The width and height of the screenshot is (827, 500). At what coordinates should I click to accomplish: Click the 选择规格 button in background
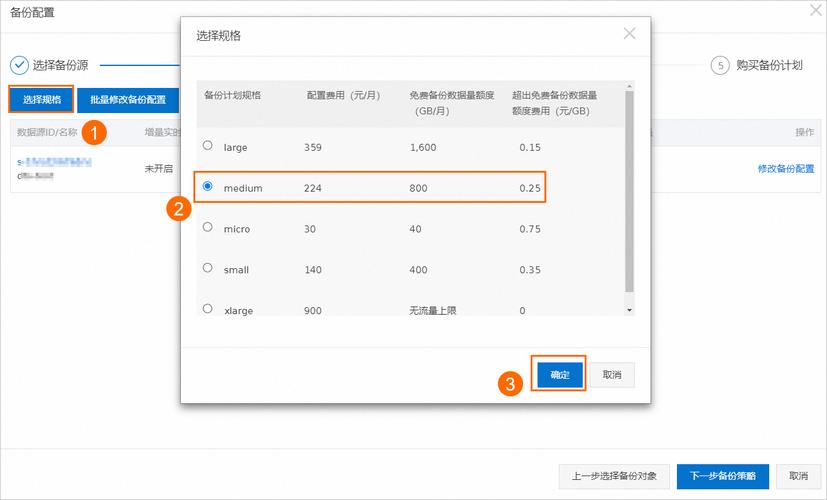(x=42, y=100)
